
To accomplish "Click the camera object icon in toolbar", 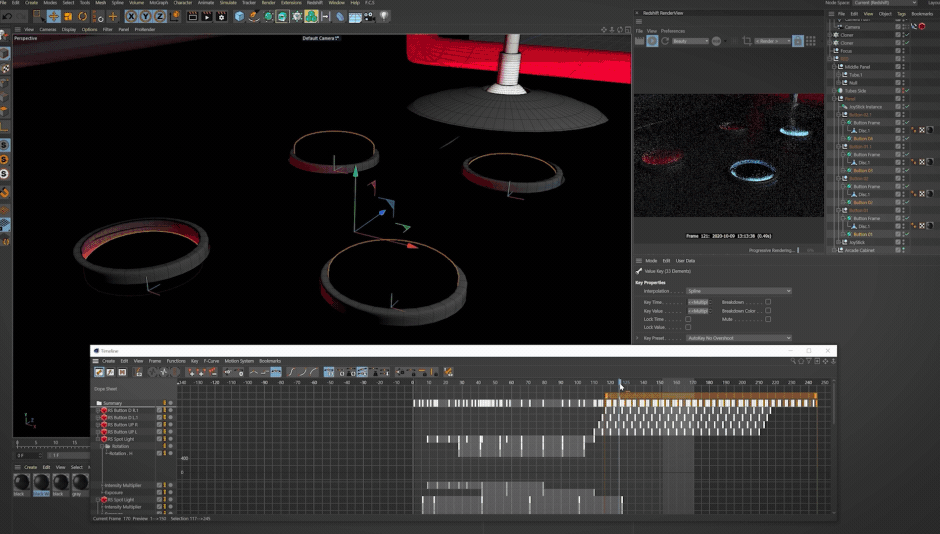I will pyautogui.click(x=369, y=17).
